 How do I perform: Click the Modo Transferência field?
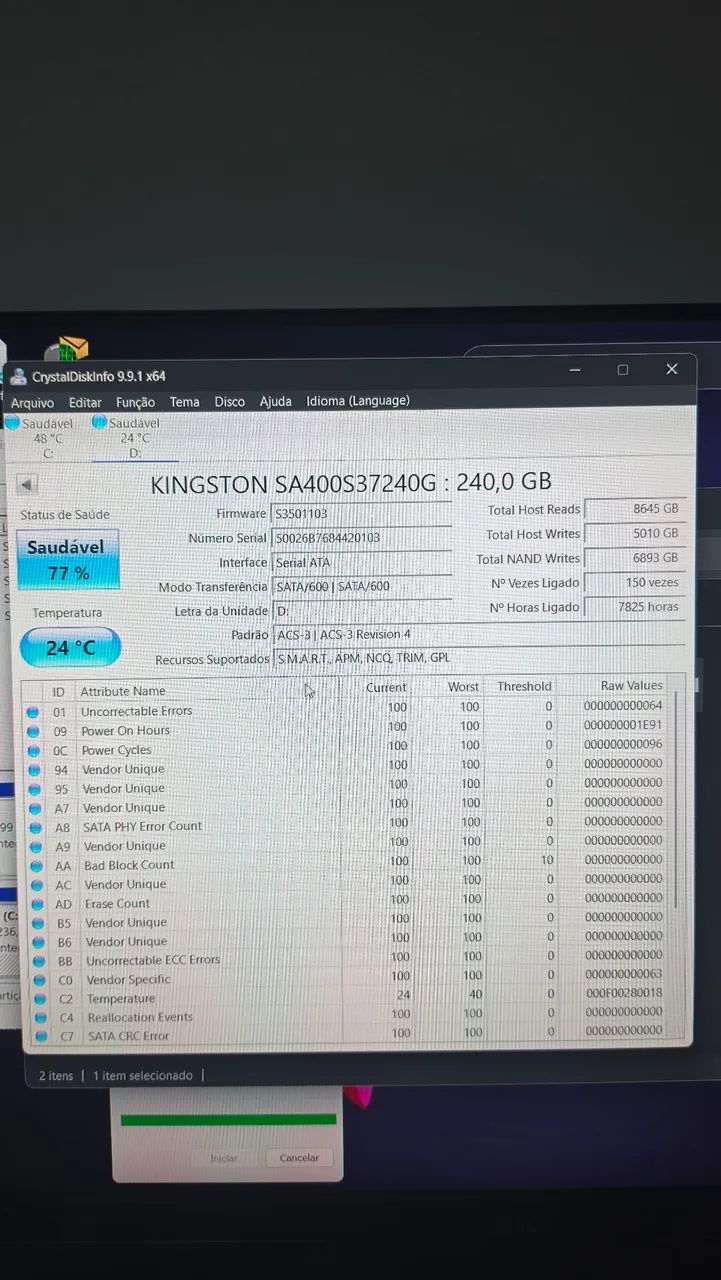[x=362, y=586]
